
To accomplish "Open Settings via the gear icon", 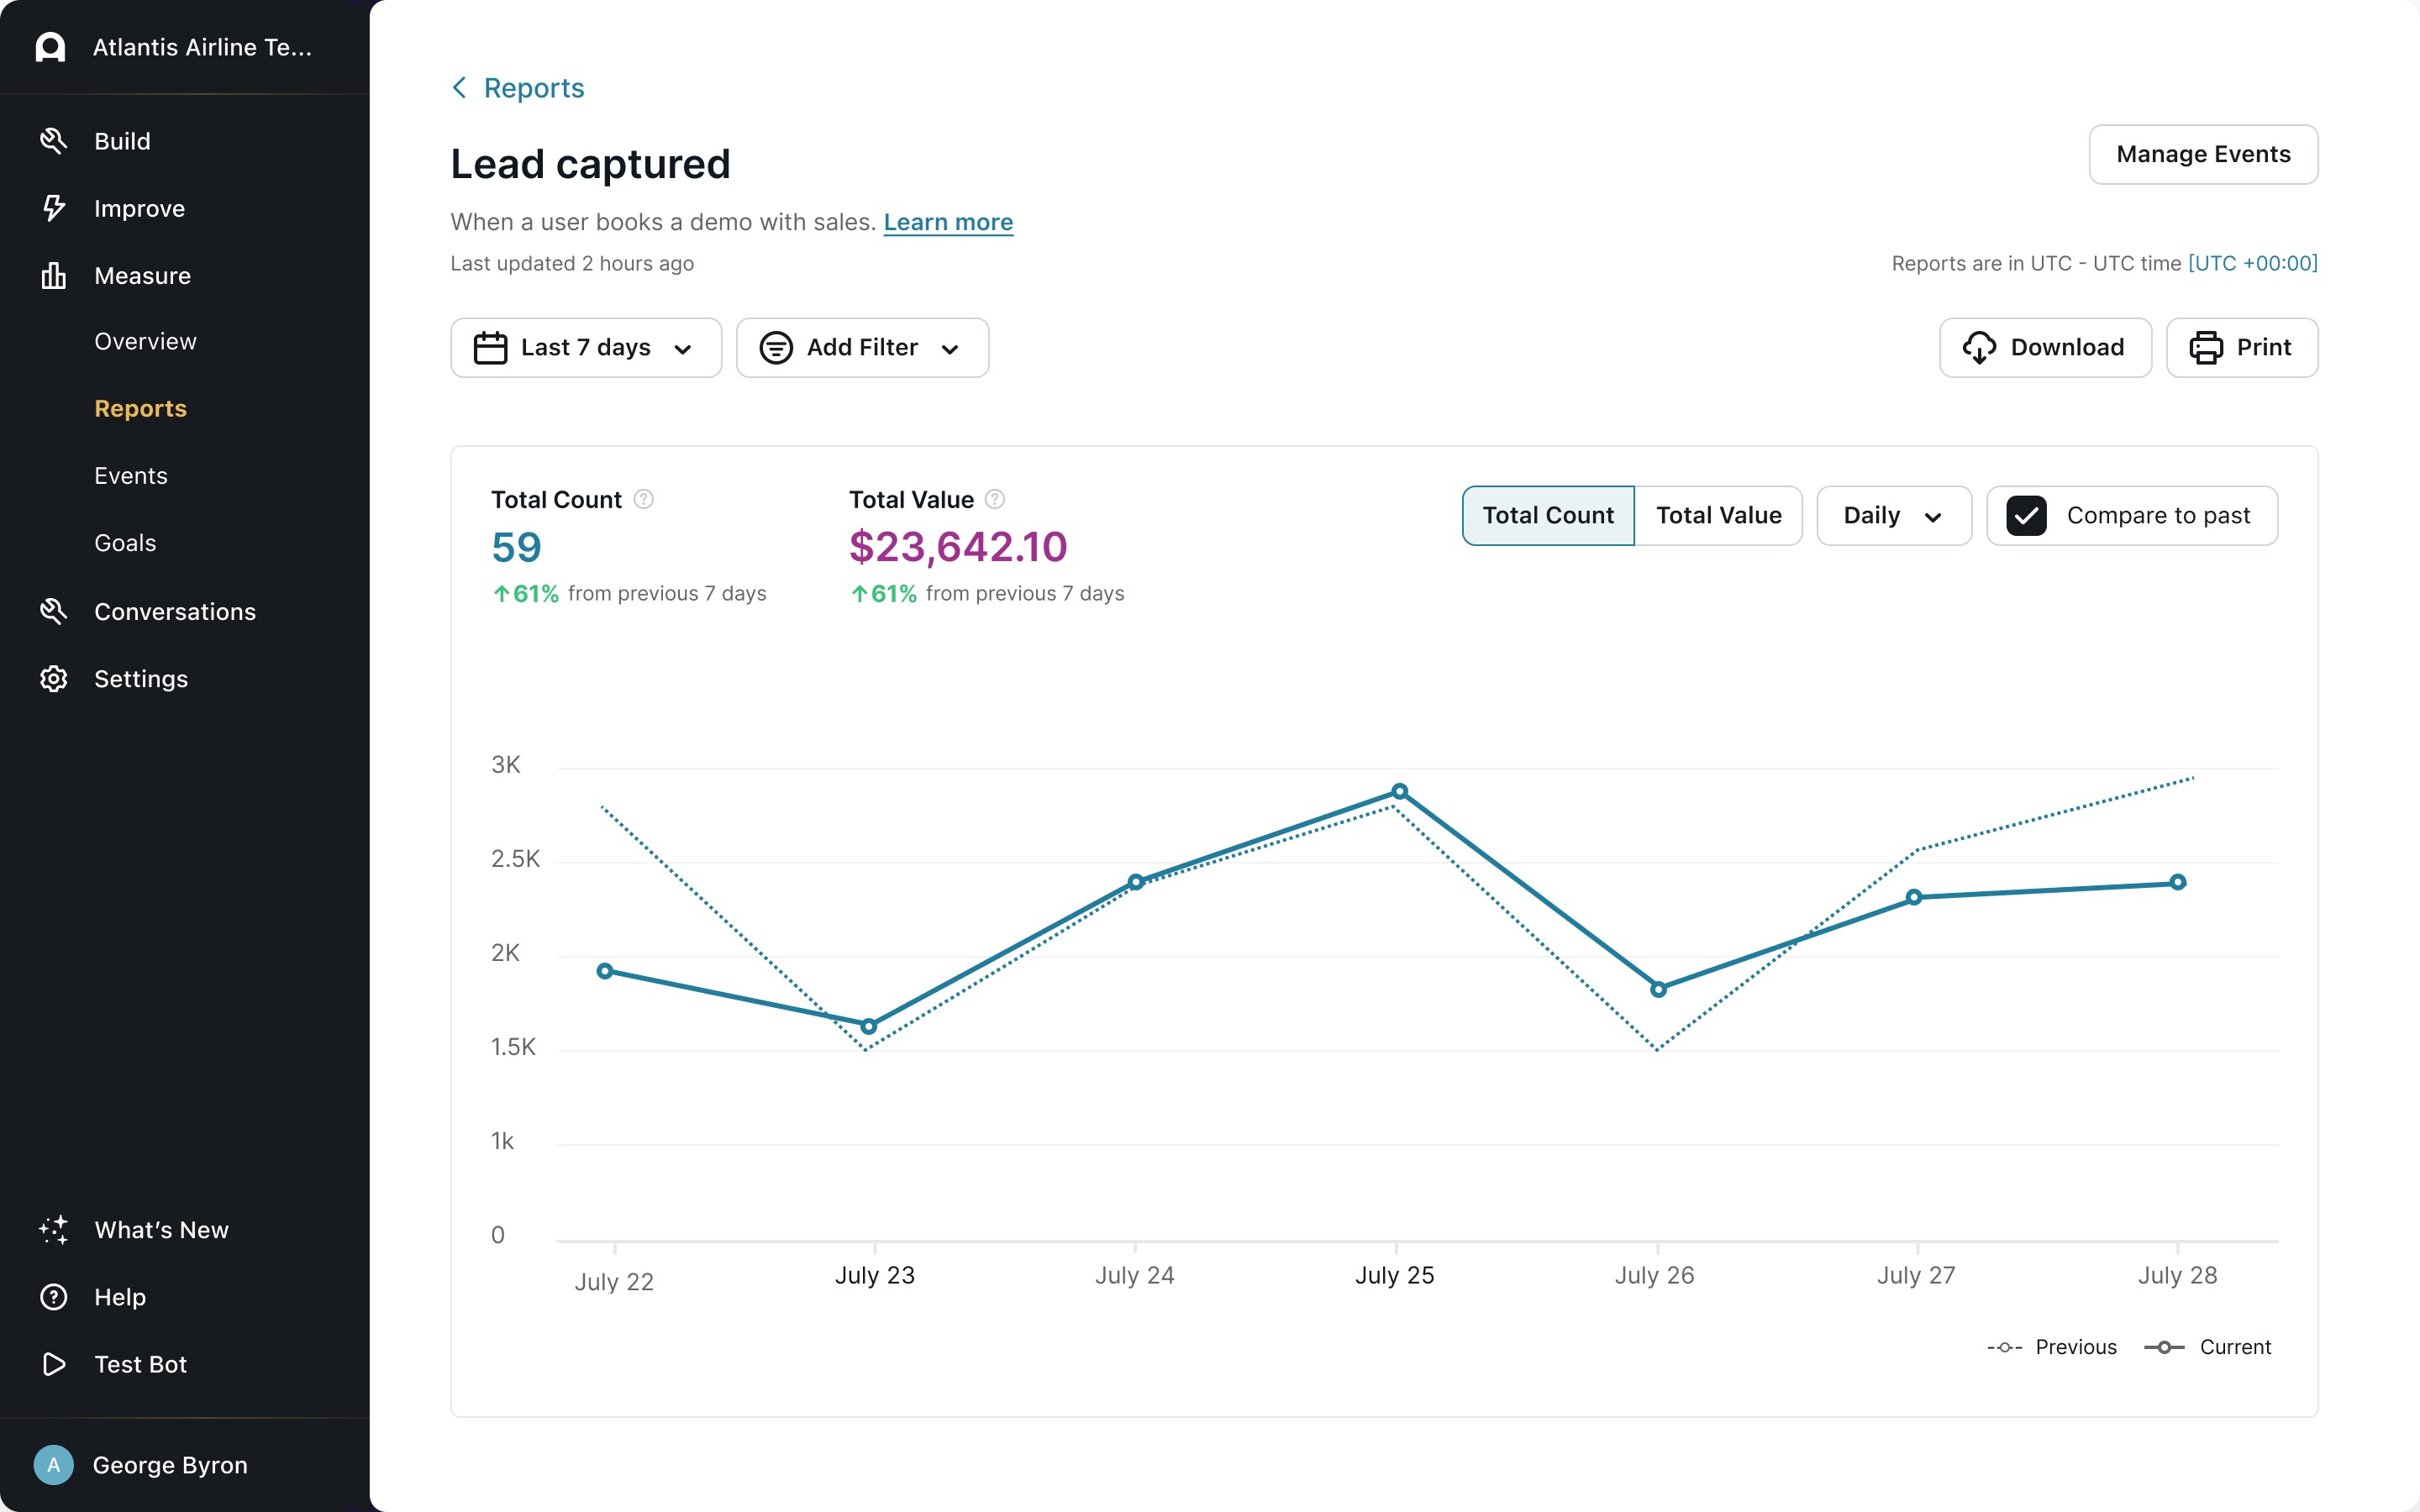I will [53, 679].
